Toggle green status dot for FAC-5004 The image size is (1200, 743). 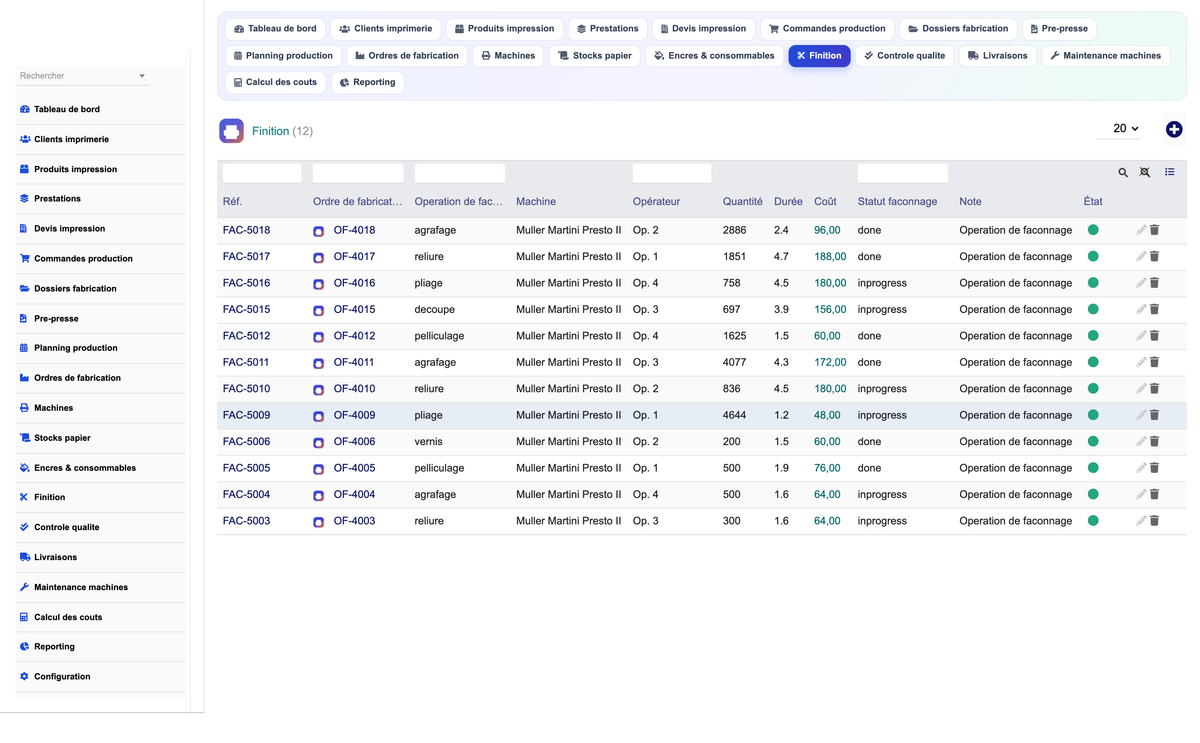(x=1093, y=494)
